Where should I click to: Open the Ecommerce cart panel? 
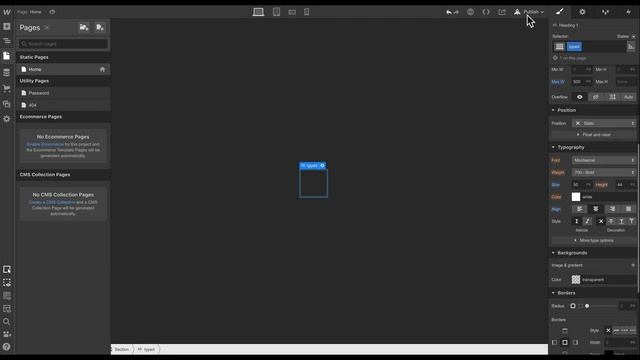(7, 88)
